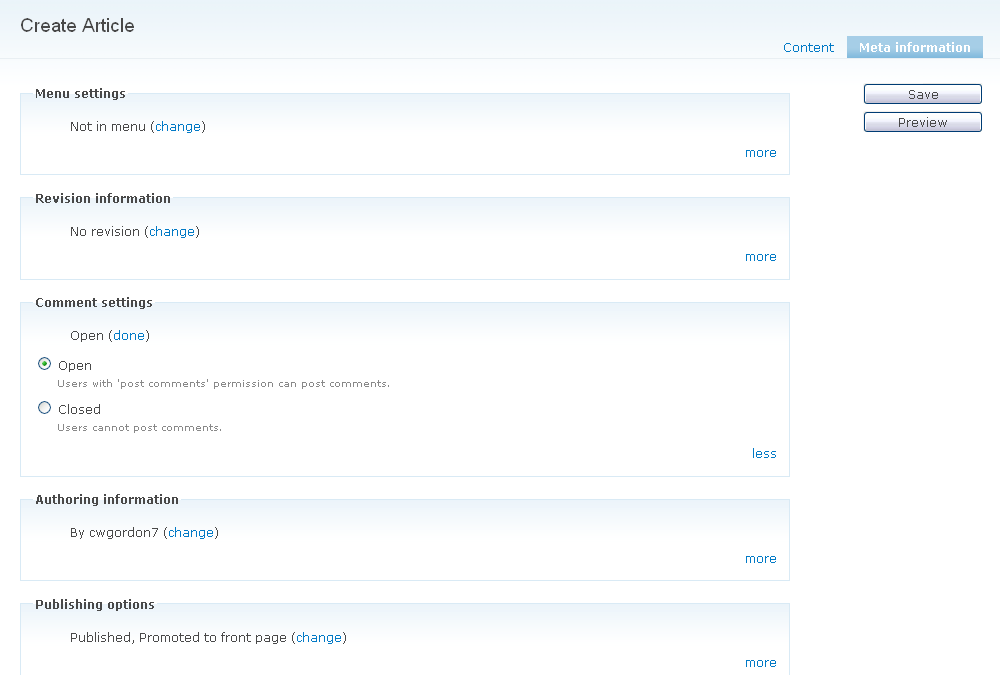
Task: Click the Comment settings heading
Action: pyautogui.click(x=93, y=302)
